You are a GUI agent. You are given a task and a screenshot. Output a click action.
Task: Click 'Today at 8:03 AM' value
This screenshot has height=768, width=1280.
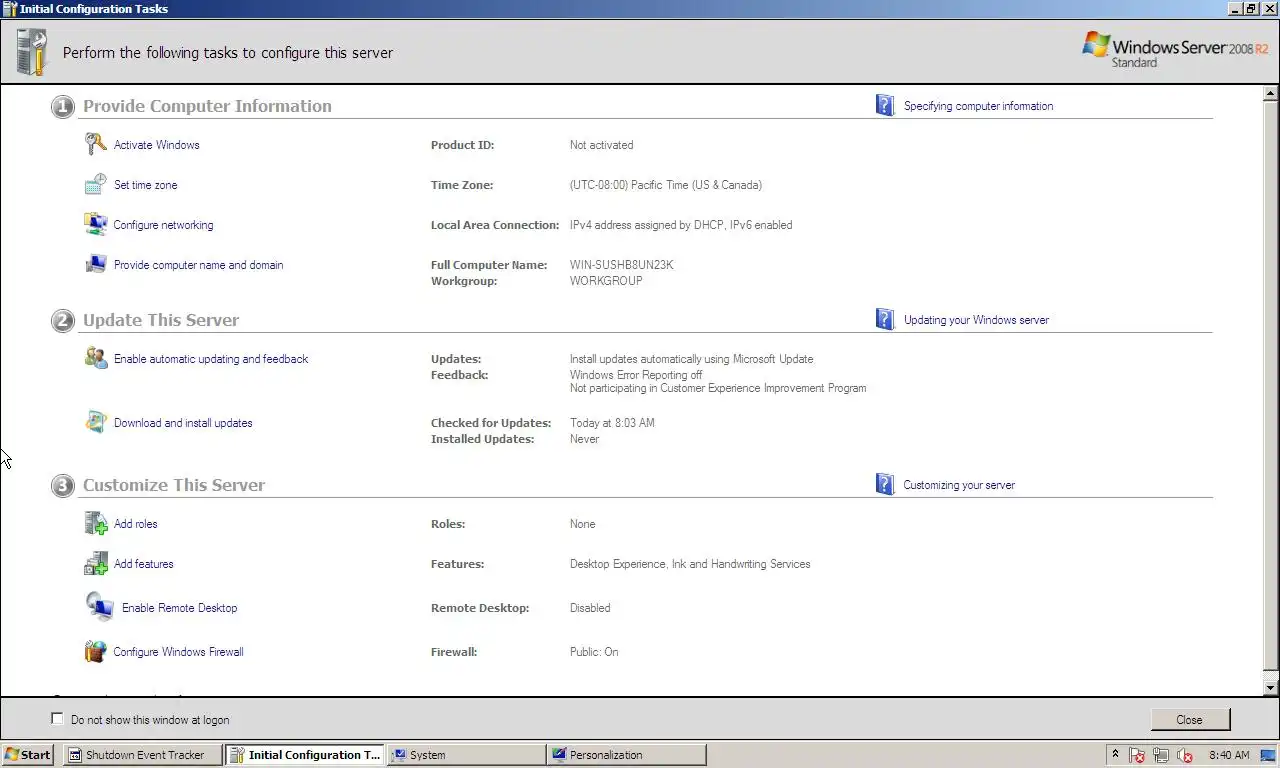(x=612, y=423)
